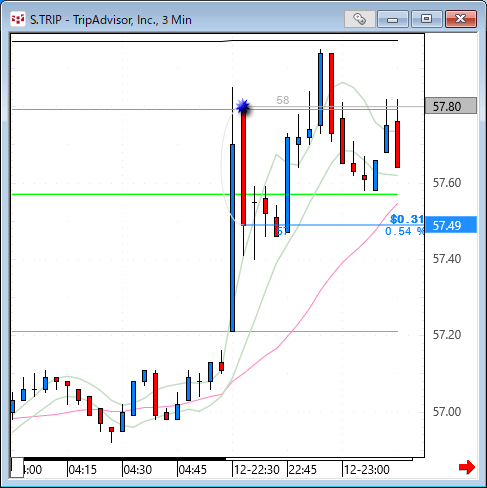This screenshot has width=487, height=488.
Task: Click the red arrow at bottom right
Action: [467, 467]
